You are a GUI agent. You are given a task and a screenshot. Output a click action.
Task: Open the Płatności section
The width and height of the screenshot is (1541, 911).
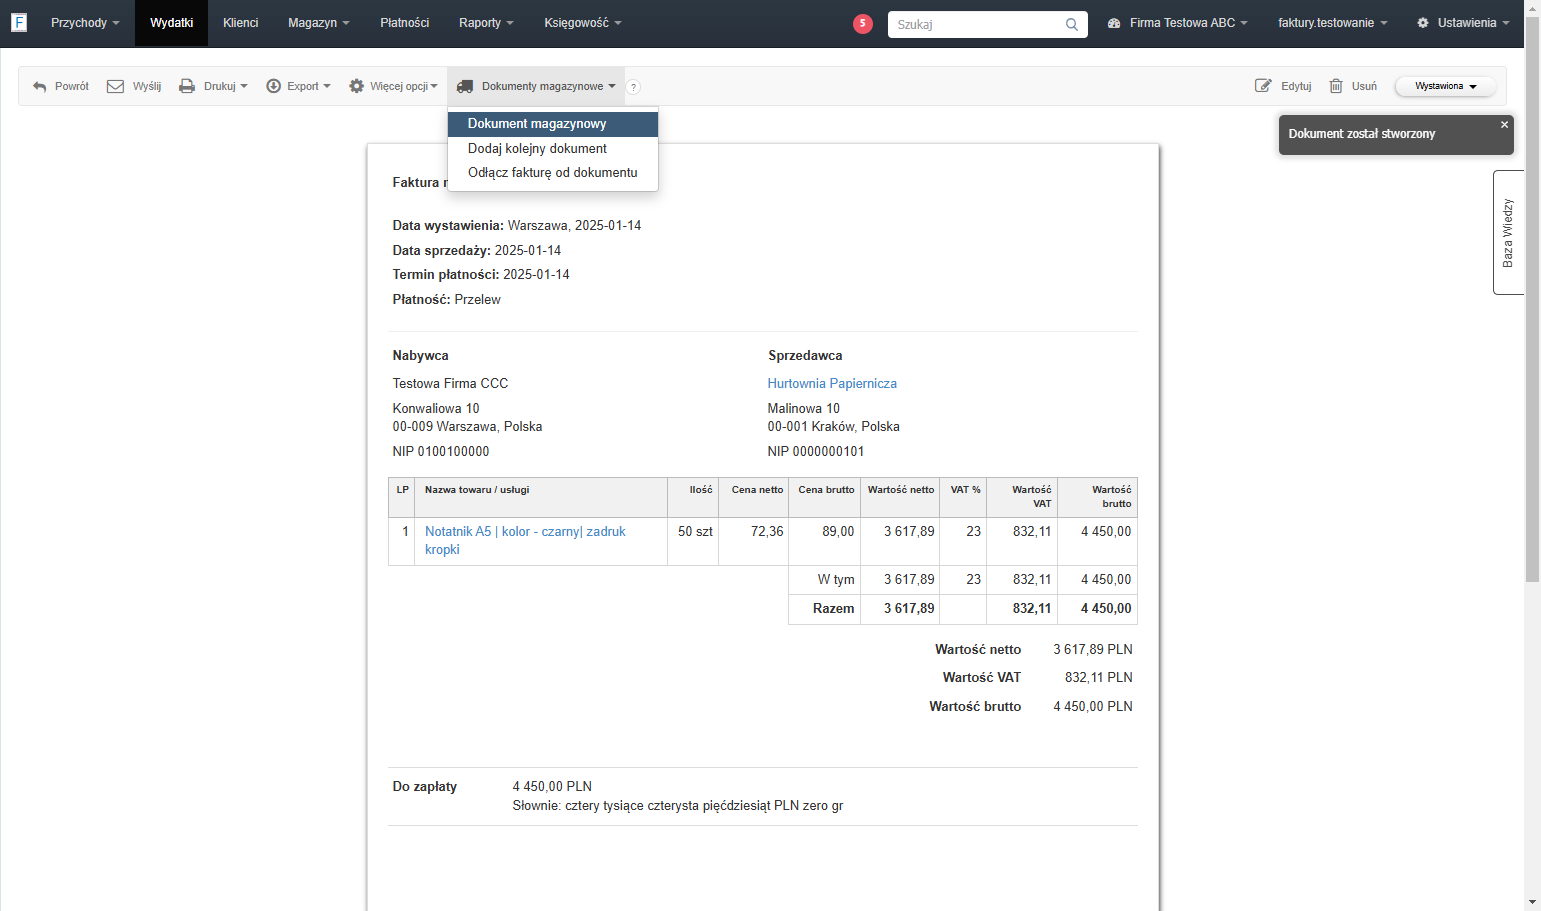(404, 23)
